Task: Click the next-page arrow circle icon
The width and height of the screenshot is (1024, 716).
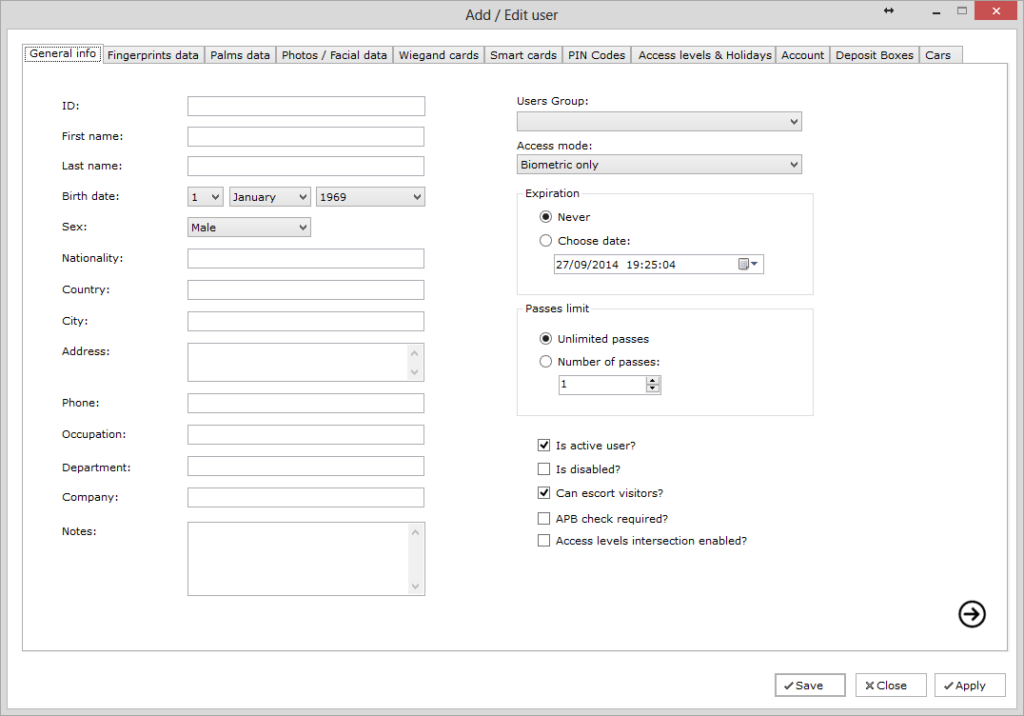Action: click(x=971, y=614)
